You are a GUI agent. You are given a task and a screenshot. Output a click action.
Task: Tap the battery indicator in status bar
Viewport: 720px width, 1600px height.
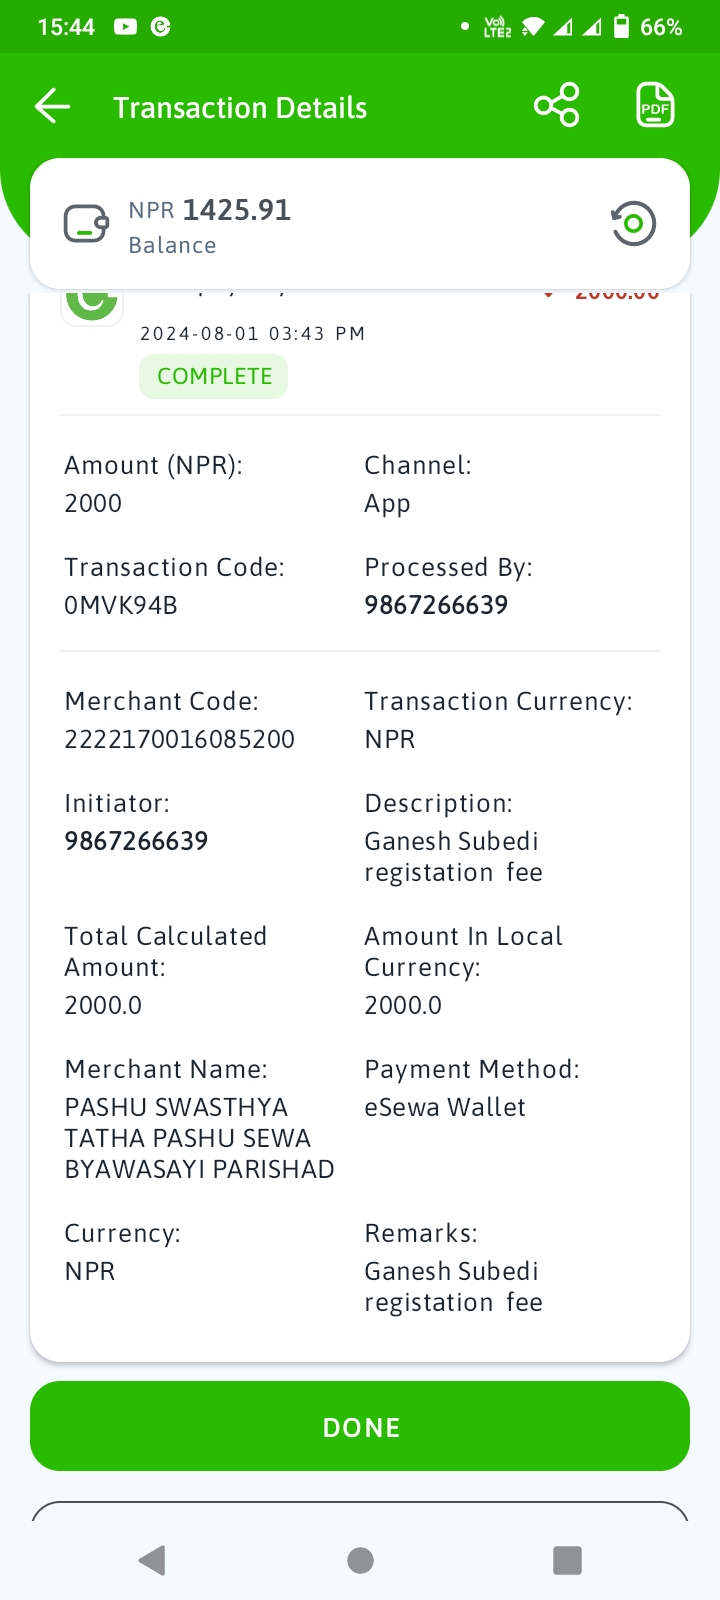[x=621, y=27]
